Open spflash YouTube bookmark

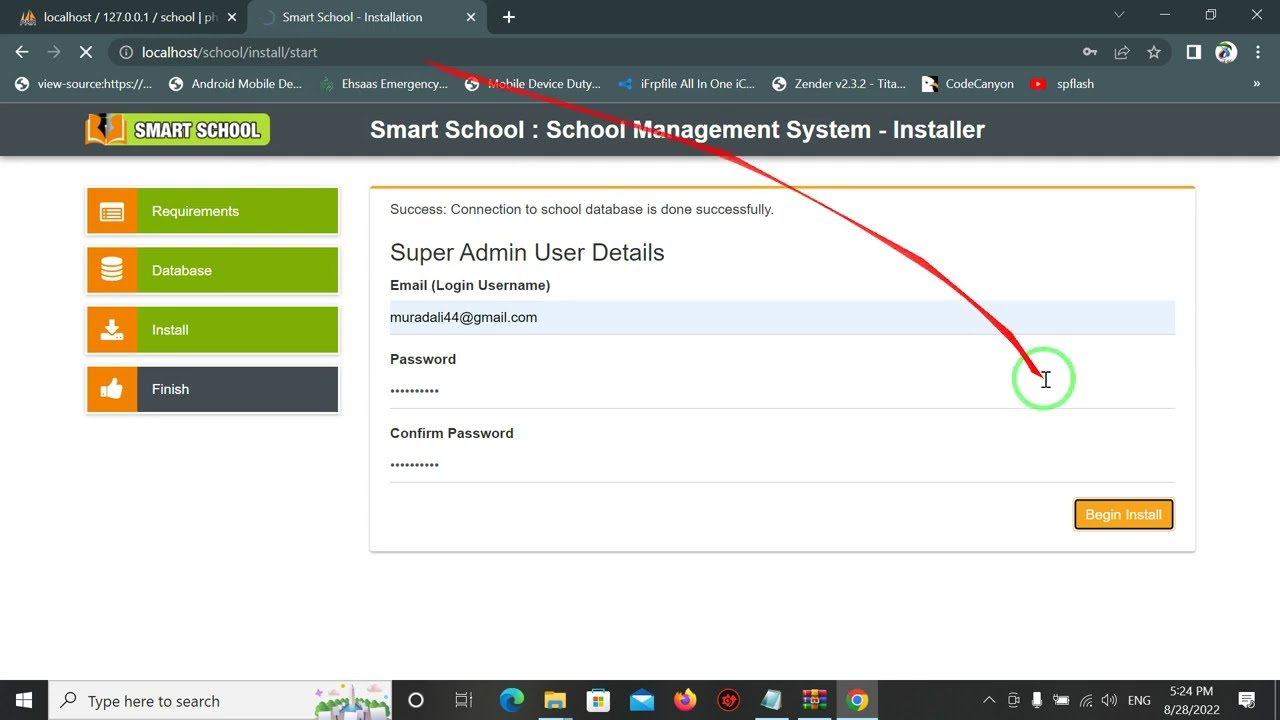point(1062,84)
